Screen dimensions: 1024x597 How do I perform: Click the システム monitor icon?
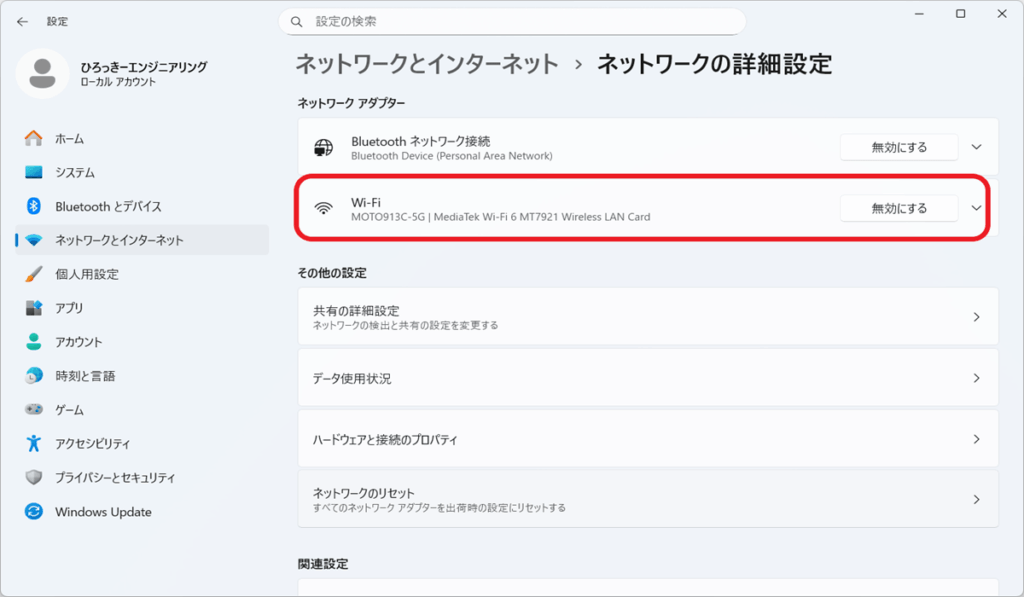click(x=33, y=172)
